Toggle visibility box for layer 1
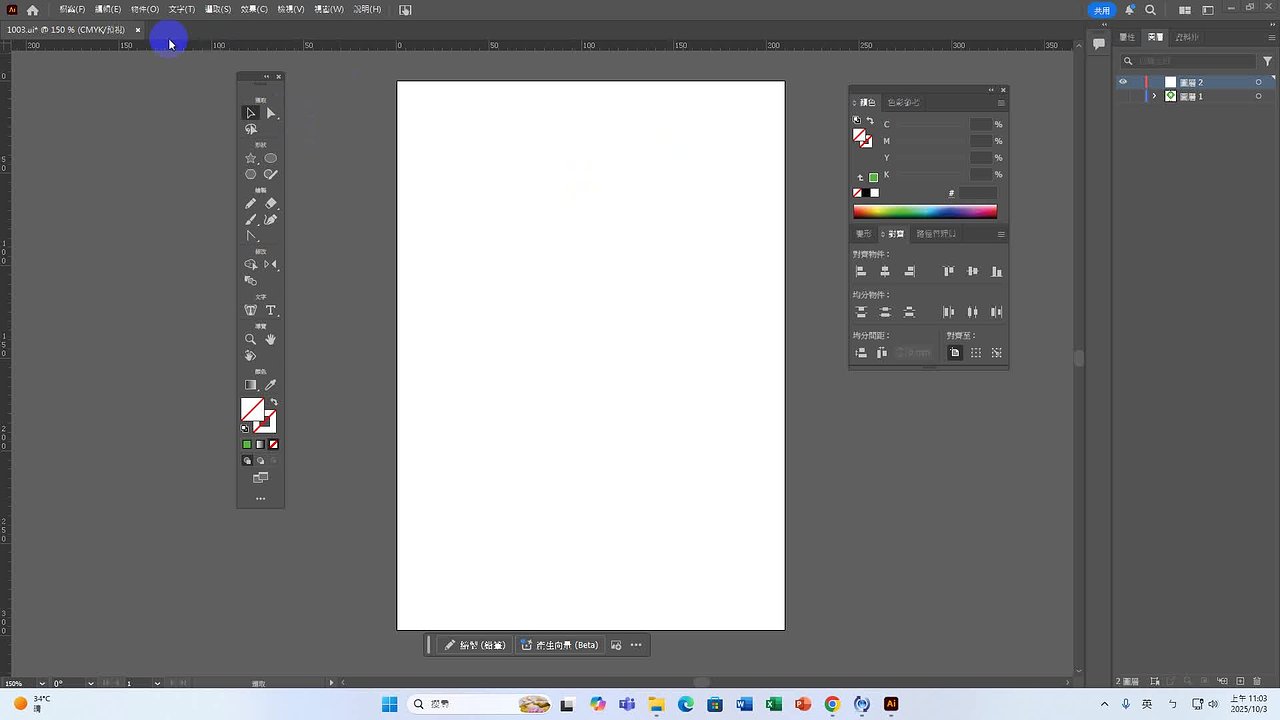Image resolution: width=1280 pixels, height=720 pixels. pyautogui.click(x=1123, y=96)
